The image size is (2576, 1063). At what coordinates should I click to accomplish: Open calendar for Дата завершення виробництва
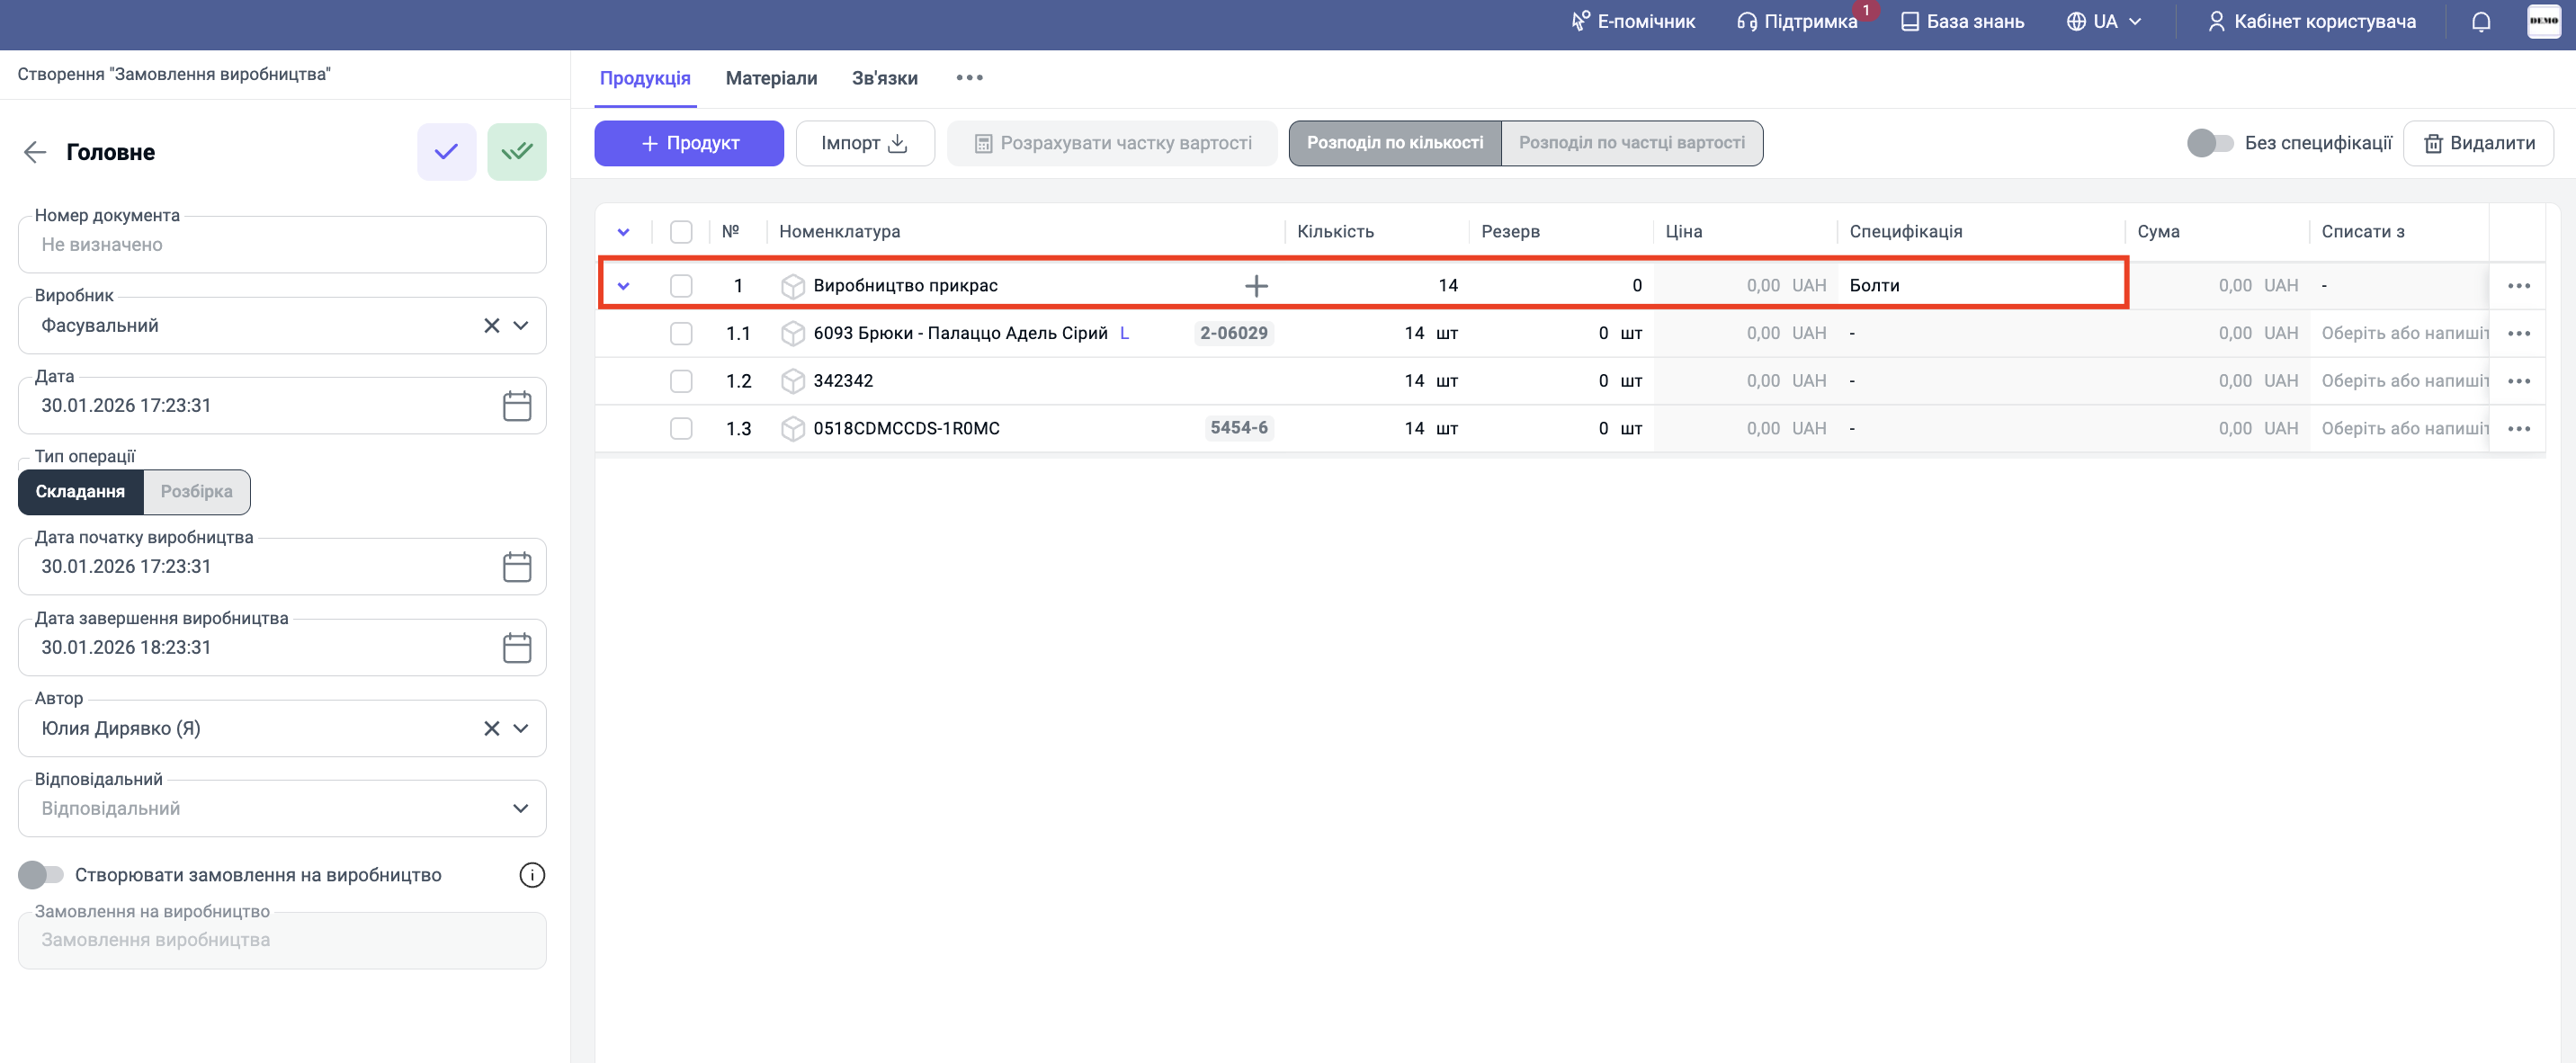(x=516, y=648)
